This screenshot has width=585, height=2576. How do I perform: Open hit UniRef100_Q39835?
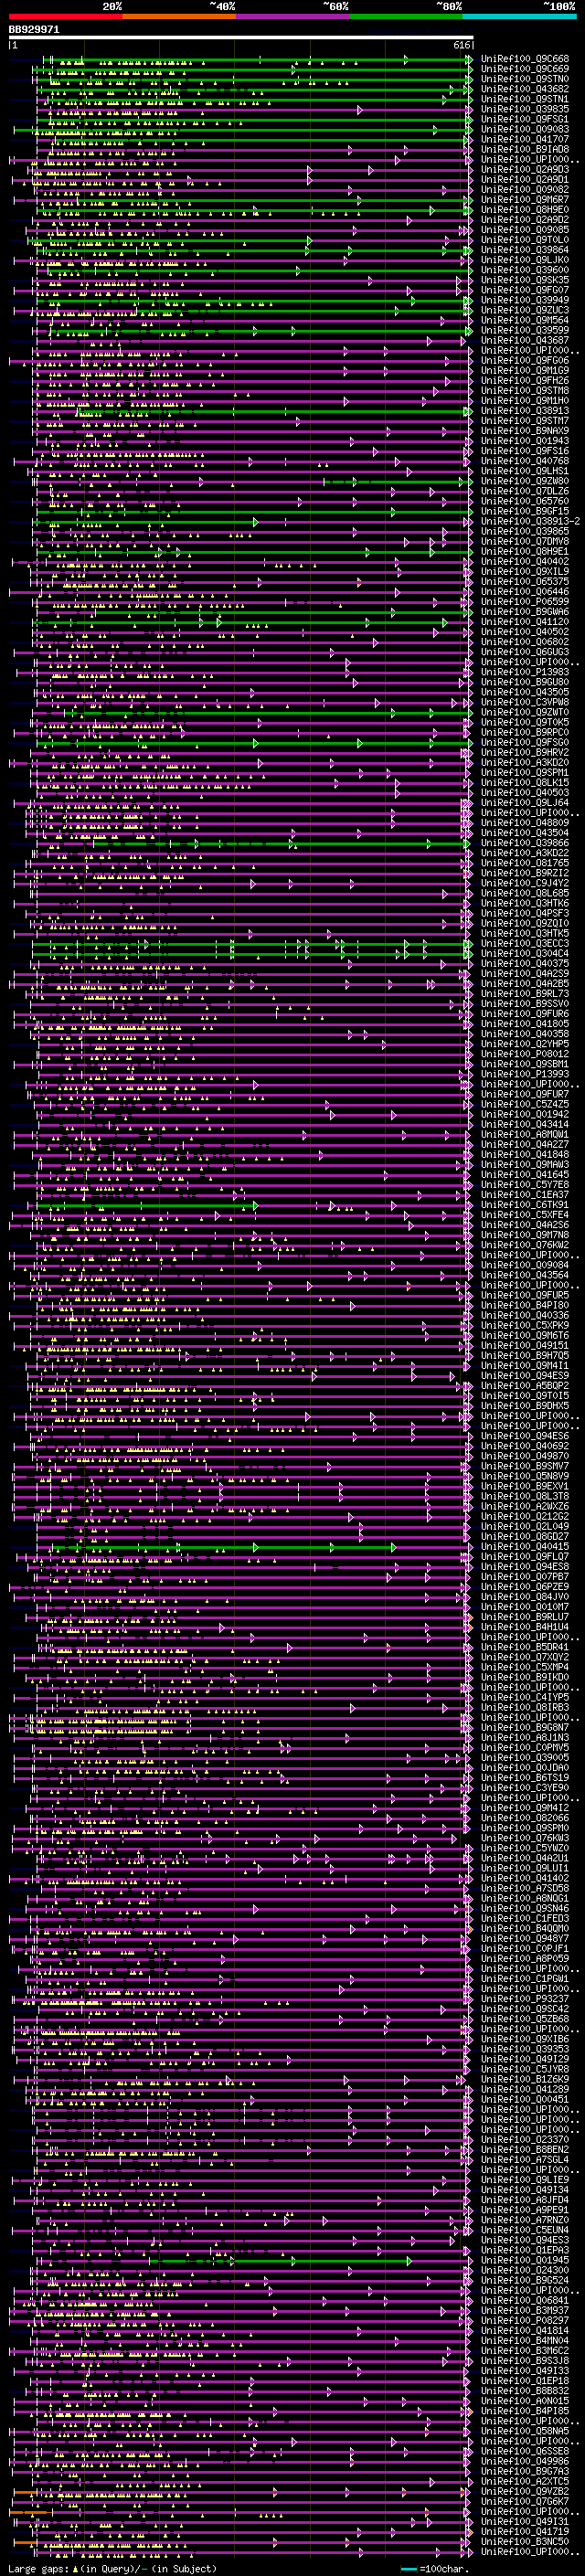tap(525, 109)
